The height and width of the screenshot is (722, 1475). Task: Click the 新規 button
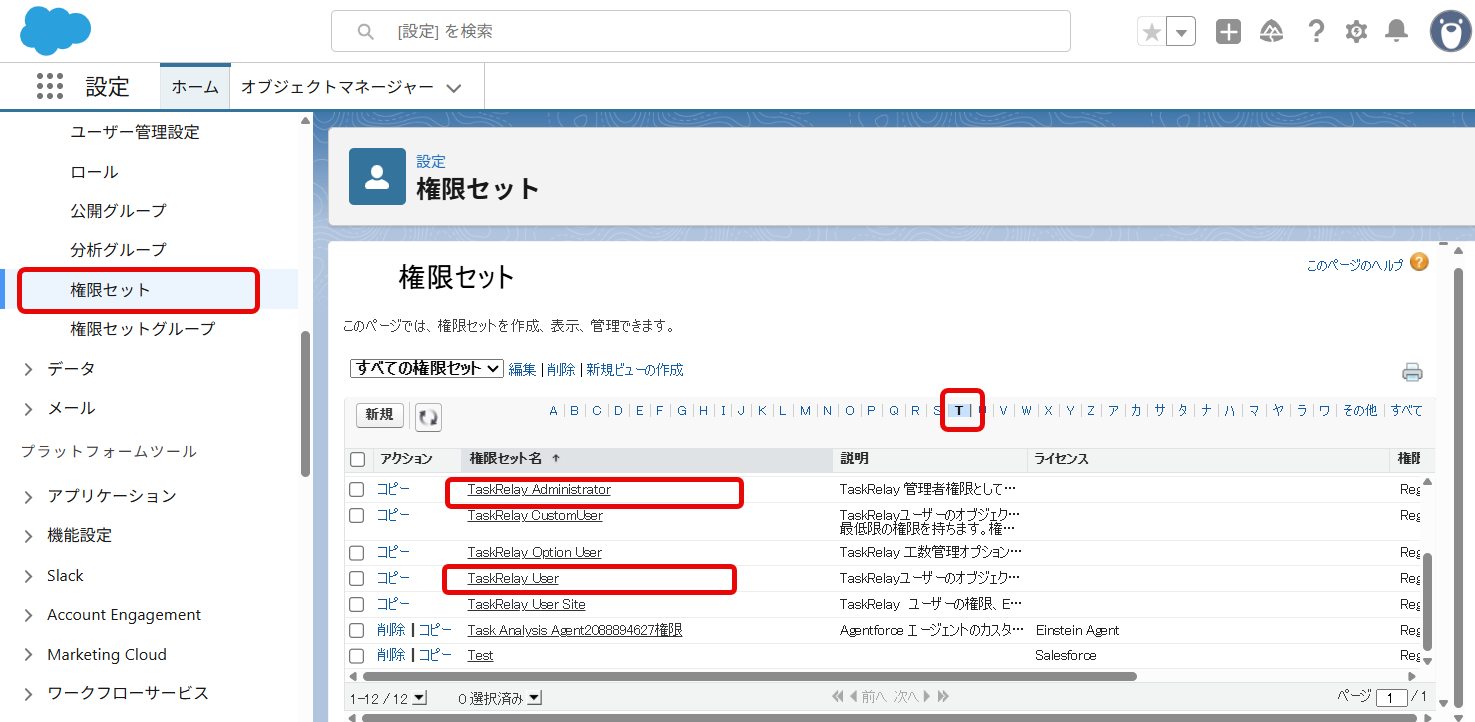(379, 415)
